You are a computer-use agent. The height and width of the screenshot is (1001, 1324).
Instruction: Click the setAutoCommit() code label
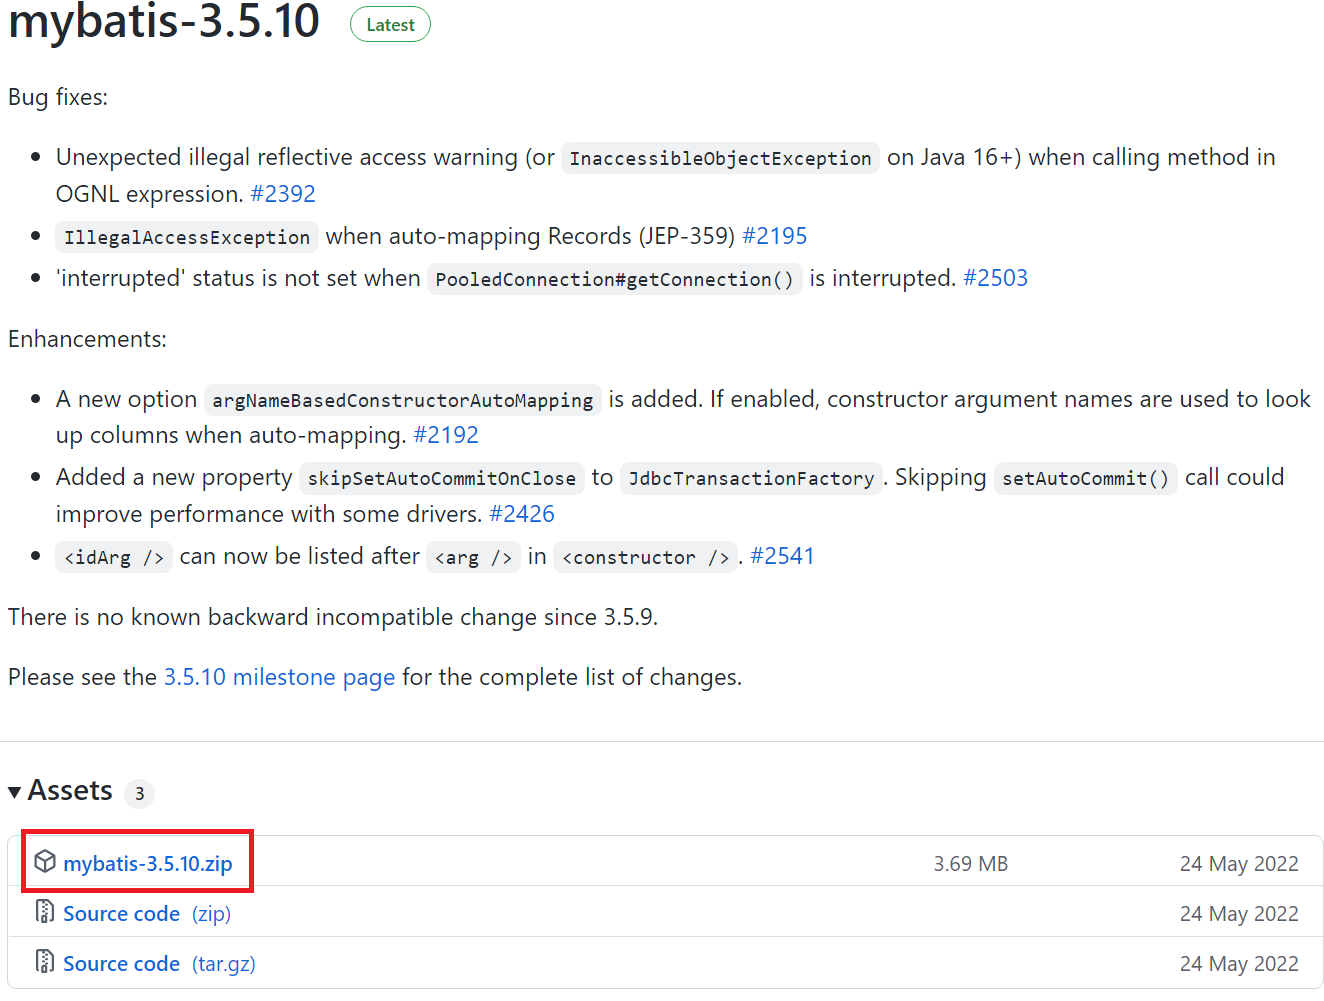(1086, 478)
